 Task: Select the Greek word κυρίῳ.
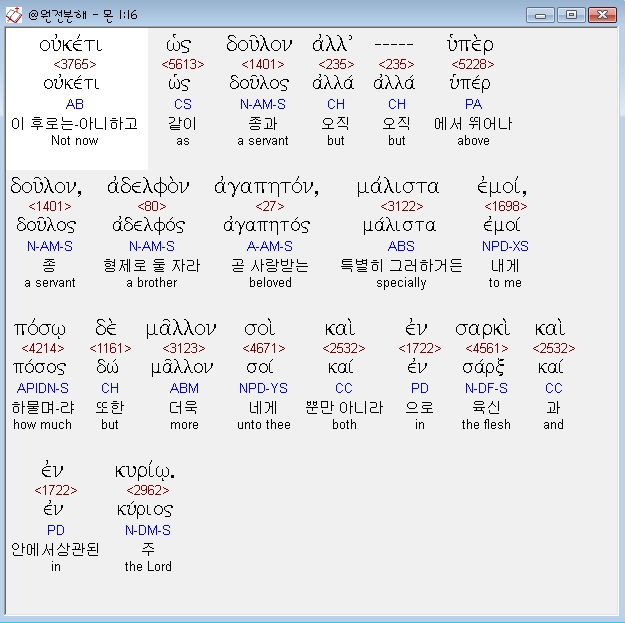[145, 471]
